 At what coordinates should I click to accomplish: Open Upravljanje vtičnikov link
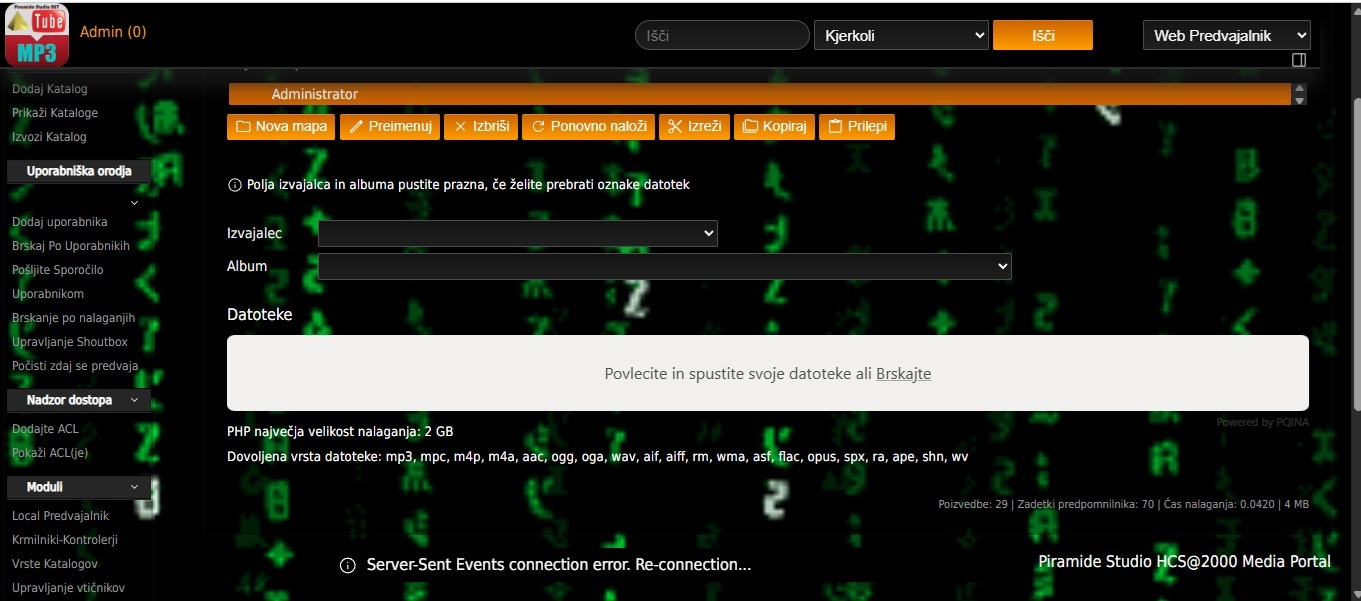[x=68, y=588]
